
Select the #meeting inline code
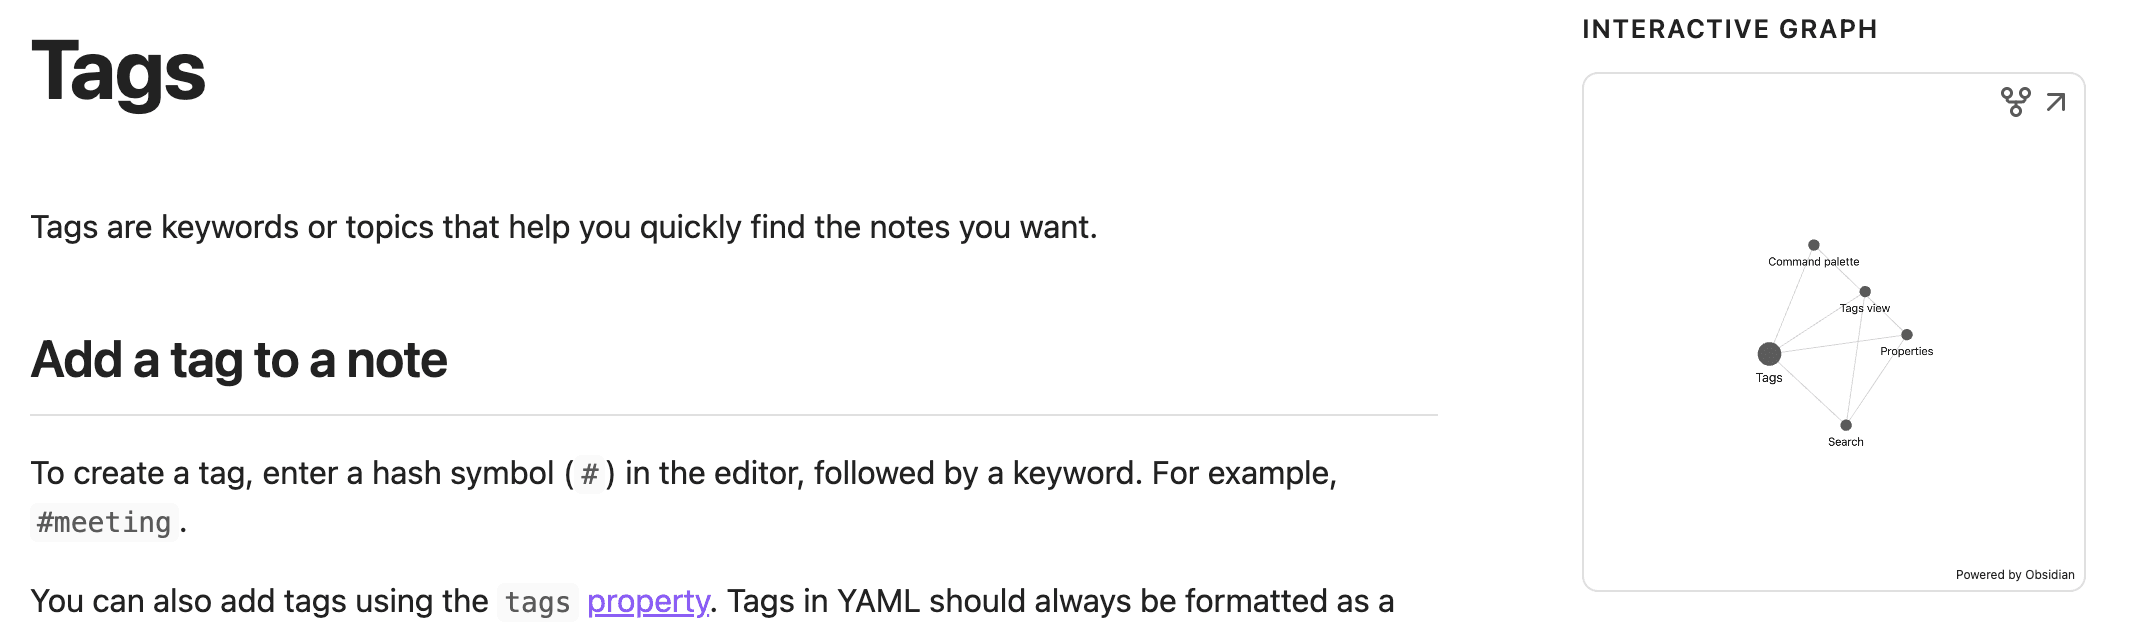click(x=104, y=522)
